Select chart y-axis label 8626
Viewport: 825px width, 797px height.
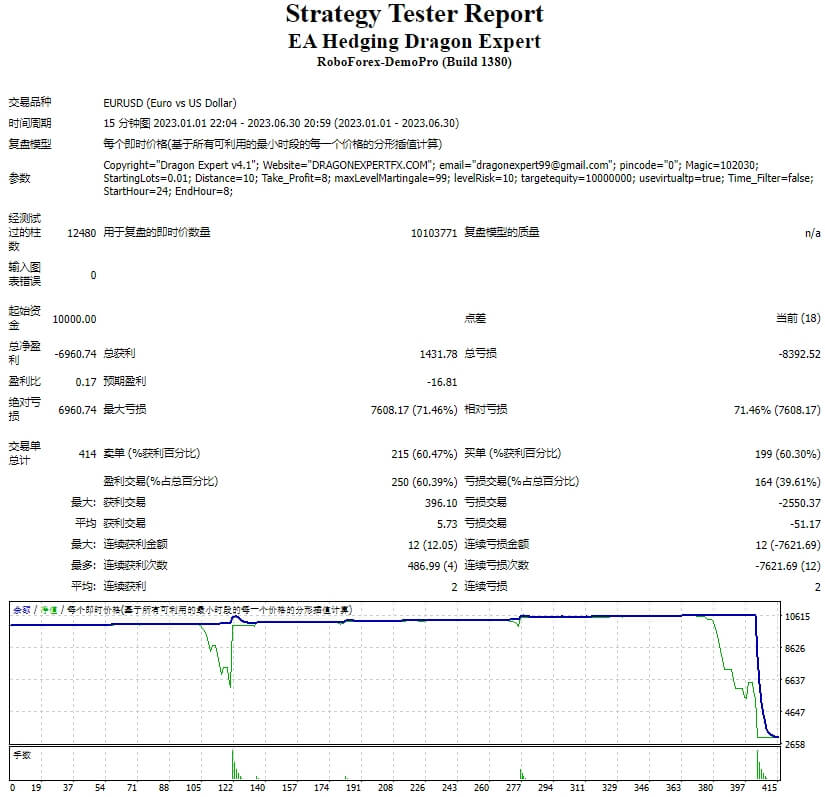click(x=795, y=649)
